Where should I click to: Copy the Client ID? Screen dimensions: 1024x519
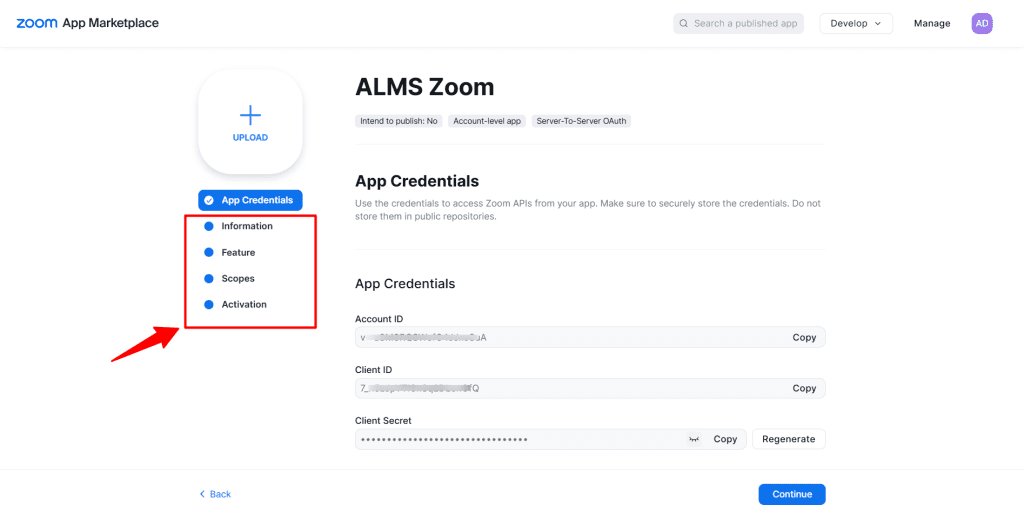pyautogui.click(x=804, y=388)
